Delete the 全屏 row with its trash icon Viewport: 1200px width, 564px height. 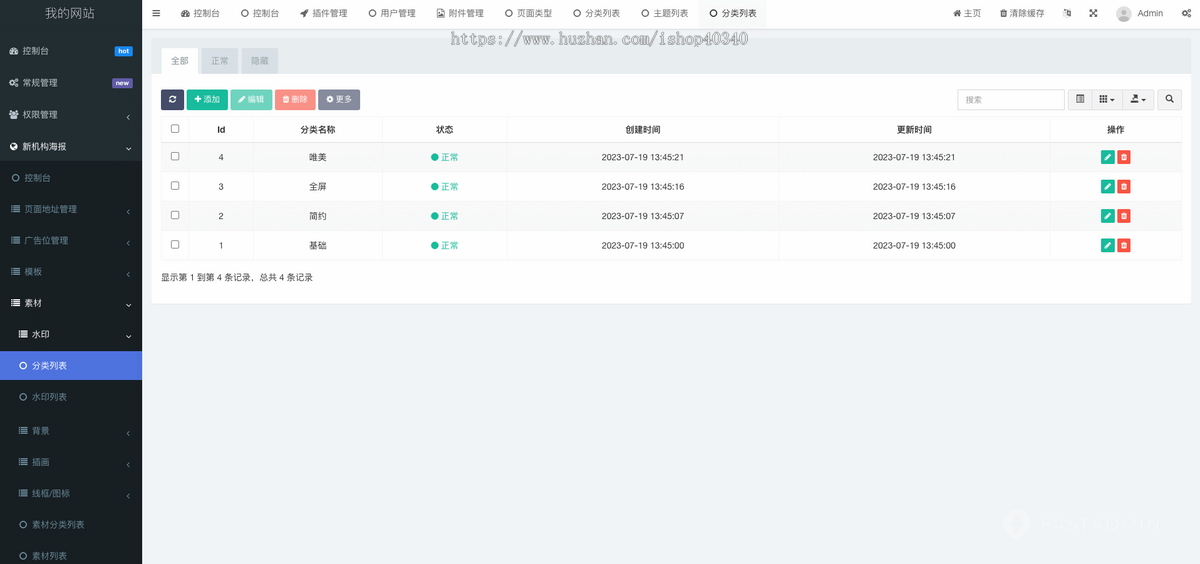[x=1124, y=186]
